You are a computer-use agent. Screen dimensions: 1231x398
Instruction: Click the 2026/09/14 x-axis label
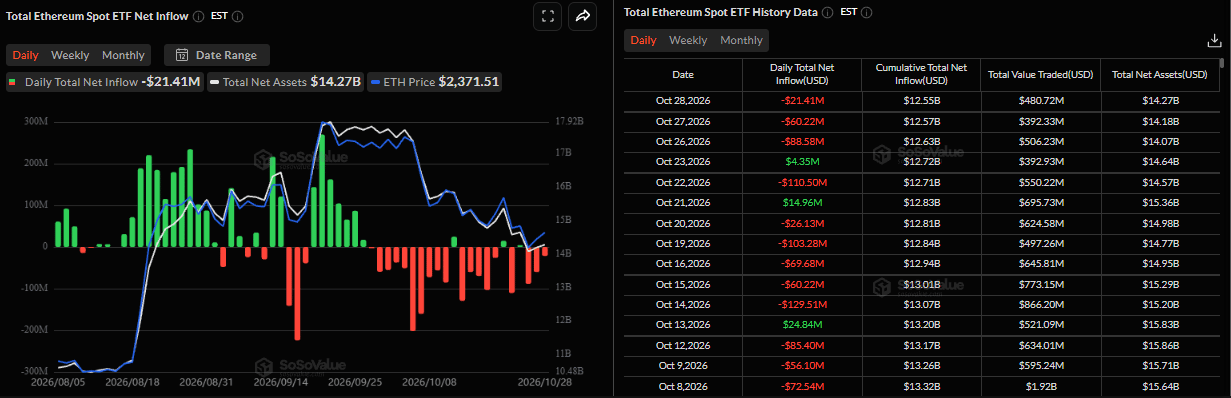pyautogui.click(x=280, y=382)
